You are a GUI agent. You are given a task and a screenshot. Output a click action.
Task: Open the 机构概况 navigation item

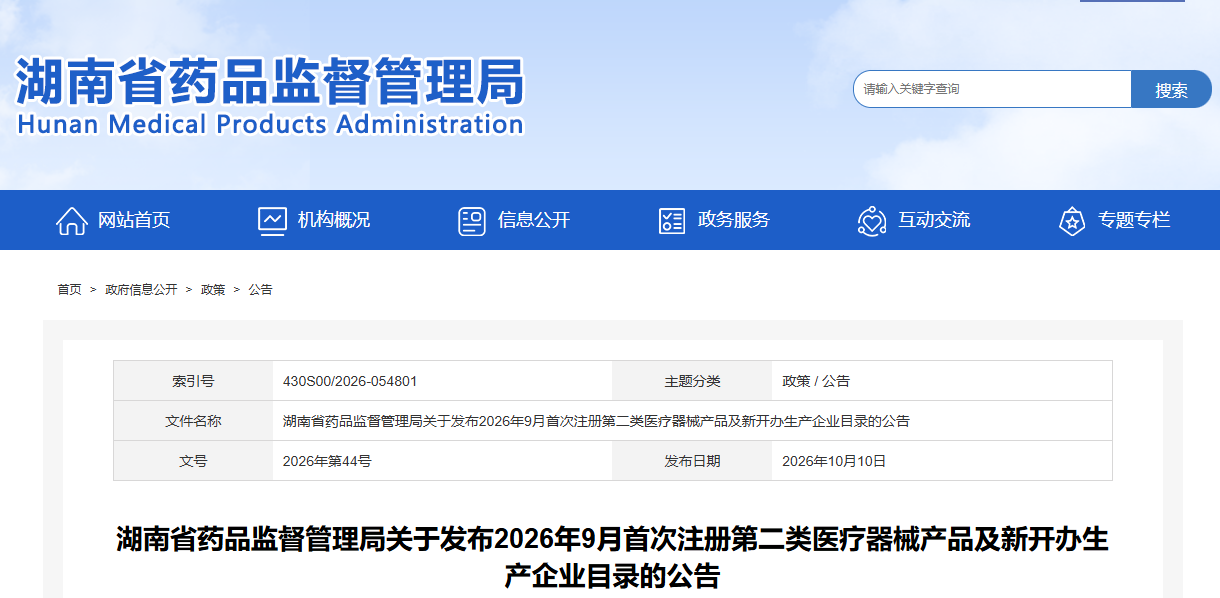[334, 220]
